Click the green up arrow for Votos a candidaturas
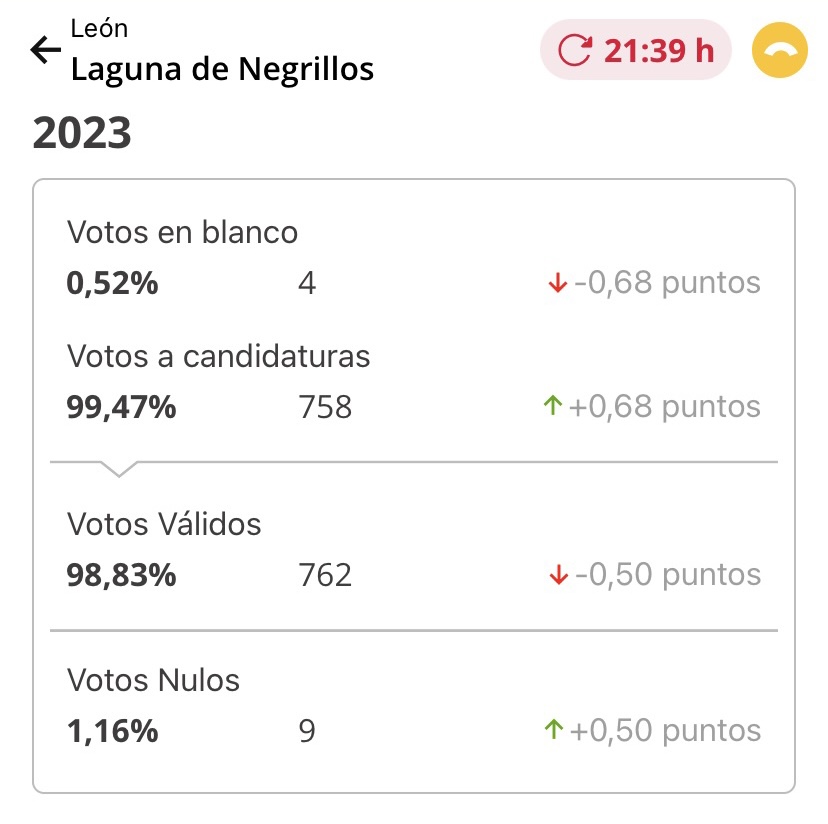Image resolution: width=828 pixels, height=824 pixels. tap(553, 406)
